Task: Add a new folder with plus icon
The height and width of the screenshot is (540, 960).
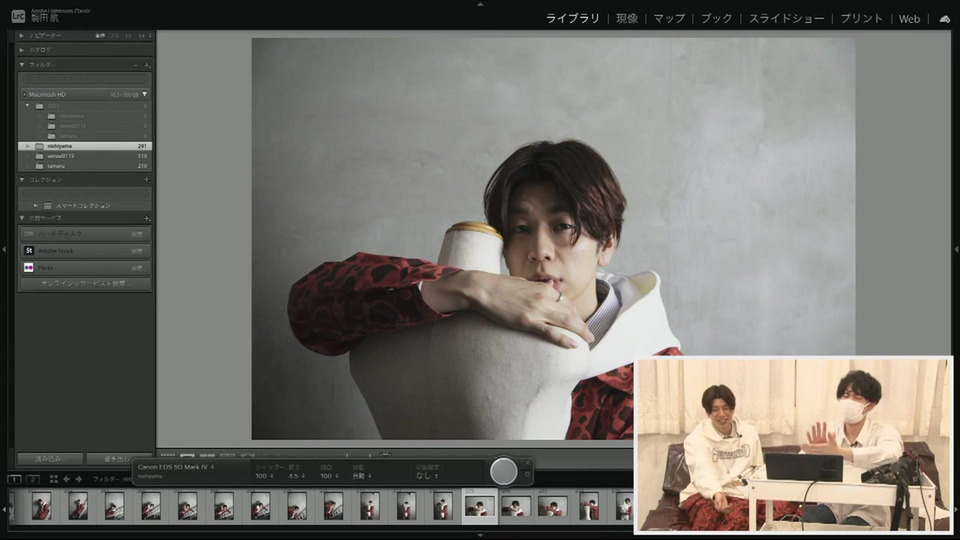Action: click(146, 65)
